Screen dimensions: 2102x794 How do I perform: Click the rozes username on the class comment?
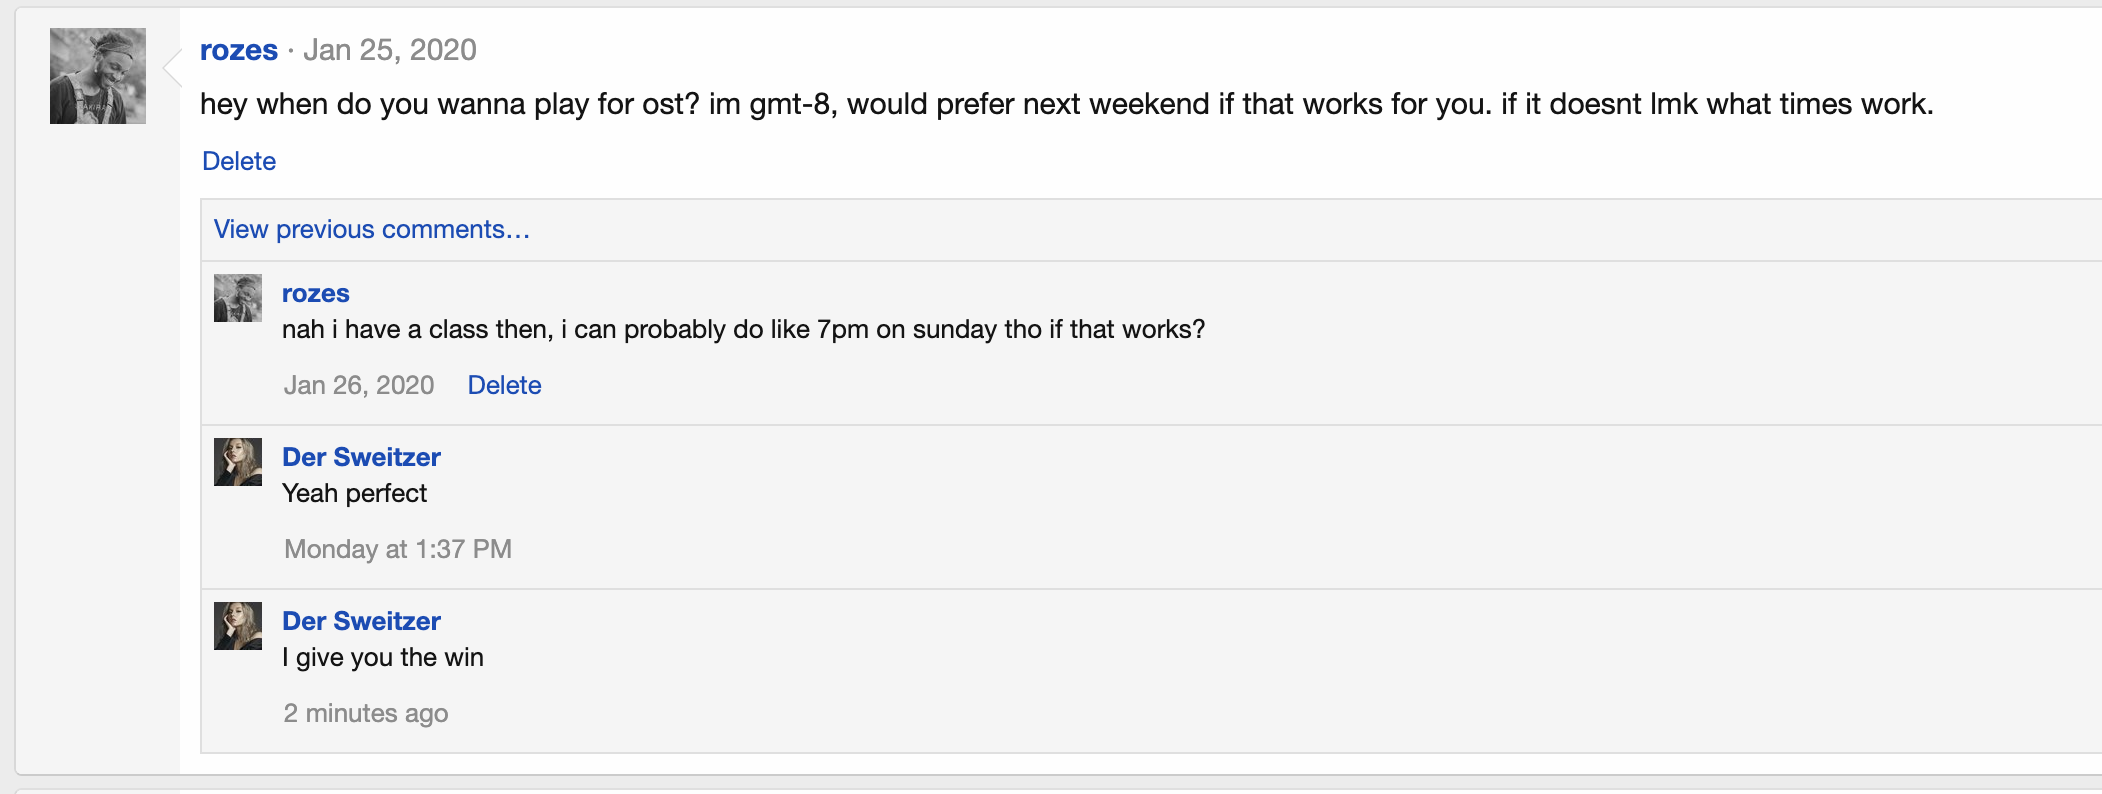coord(315,293)
